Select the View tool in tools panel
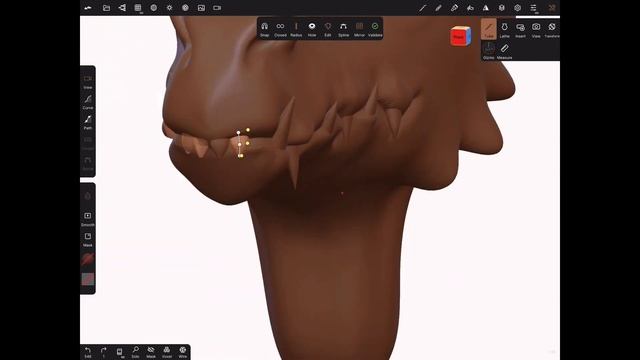Screen dimensions: 640x360 coord(536,30)
